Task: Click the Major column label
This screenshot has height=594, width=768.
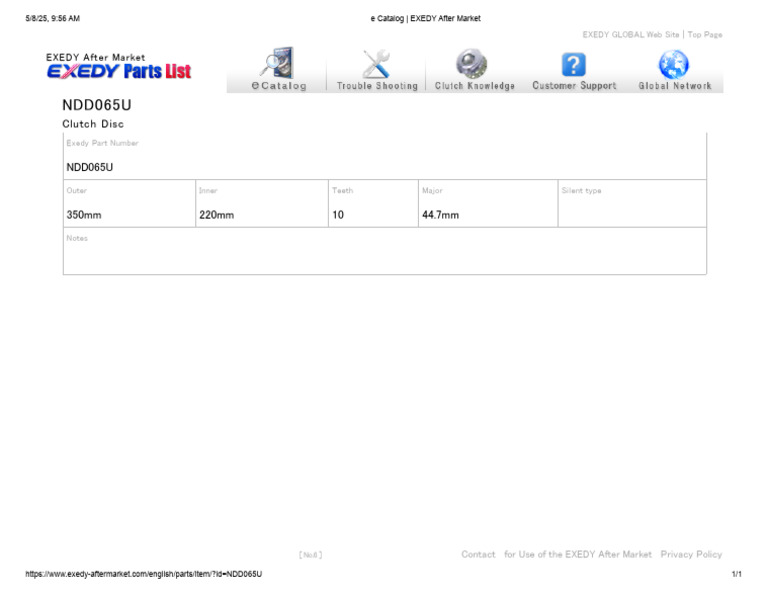Action: (432, 190)
